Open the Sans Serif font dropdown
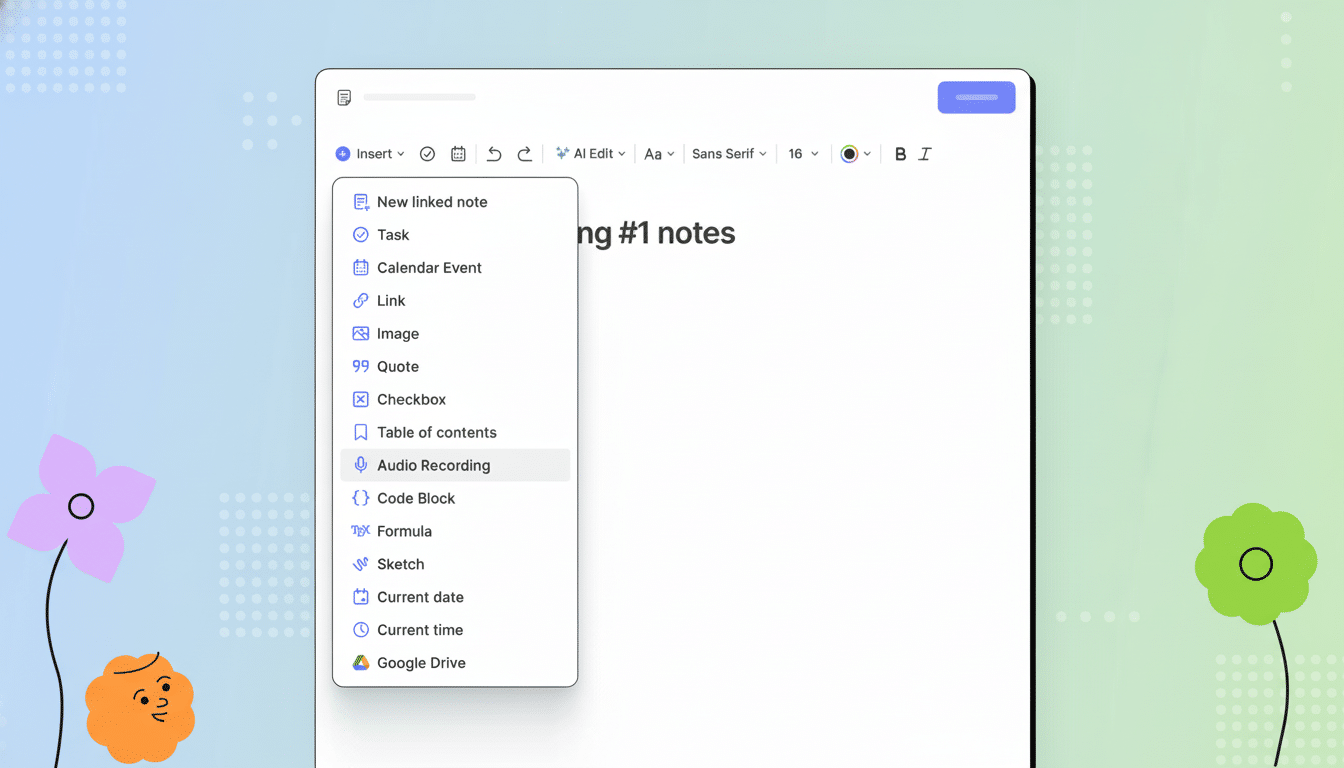Image resolution: width=1344 pixels, height=768 pixels. pos(729,153)
